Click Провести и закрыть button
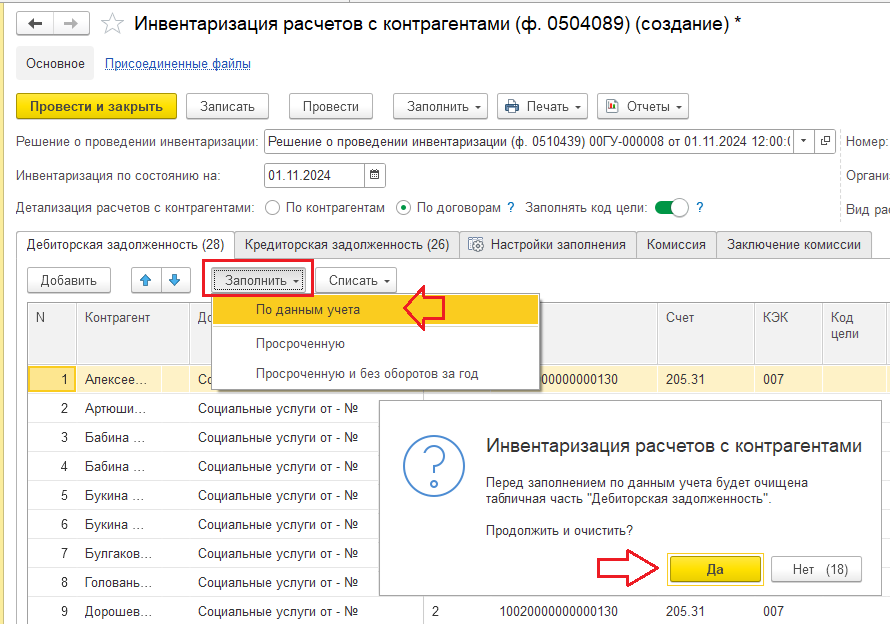The image size is (890, 624). (x=96, y=106)
